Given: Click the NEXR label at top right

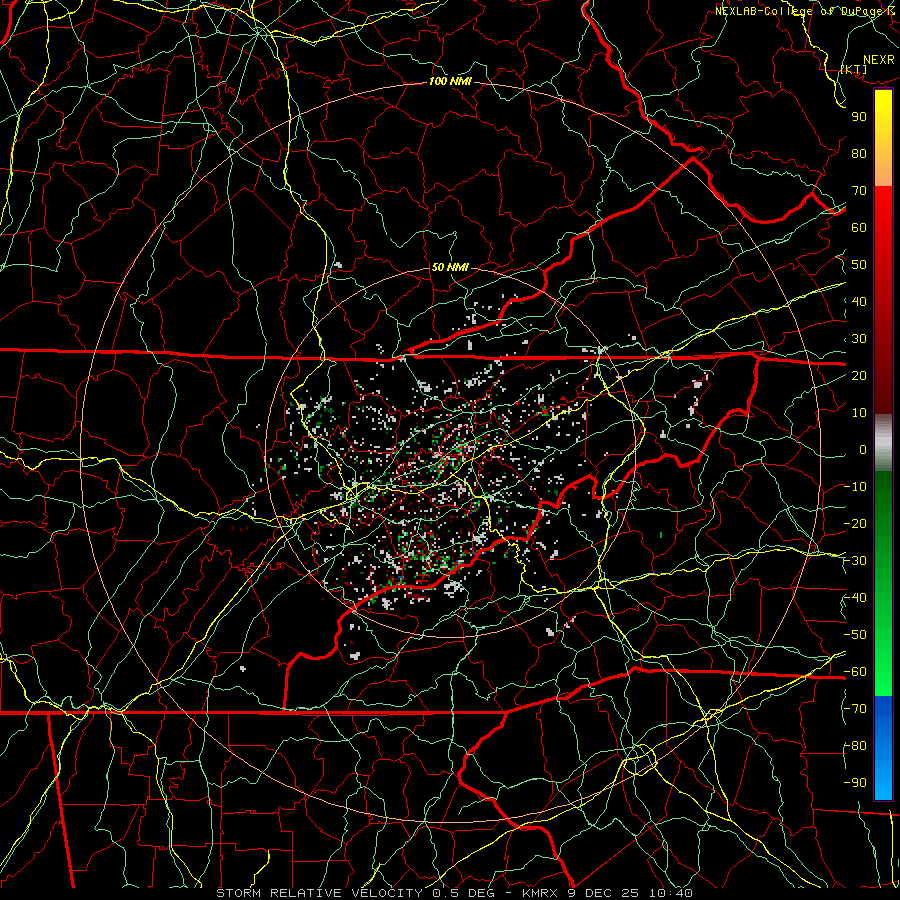Looking at the screenshot, I should pyautogui.click(x=879, y=60).
